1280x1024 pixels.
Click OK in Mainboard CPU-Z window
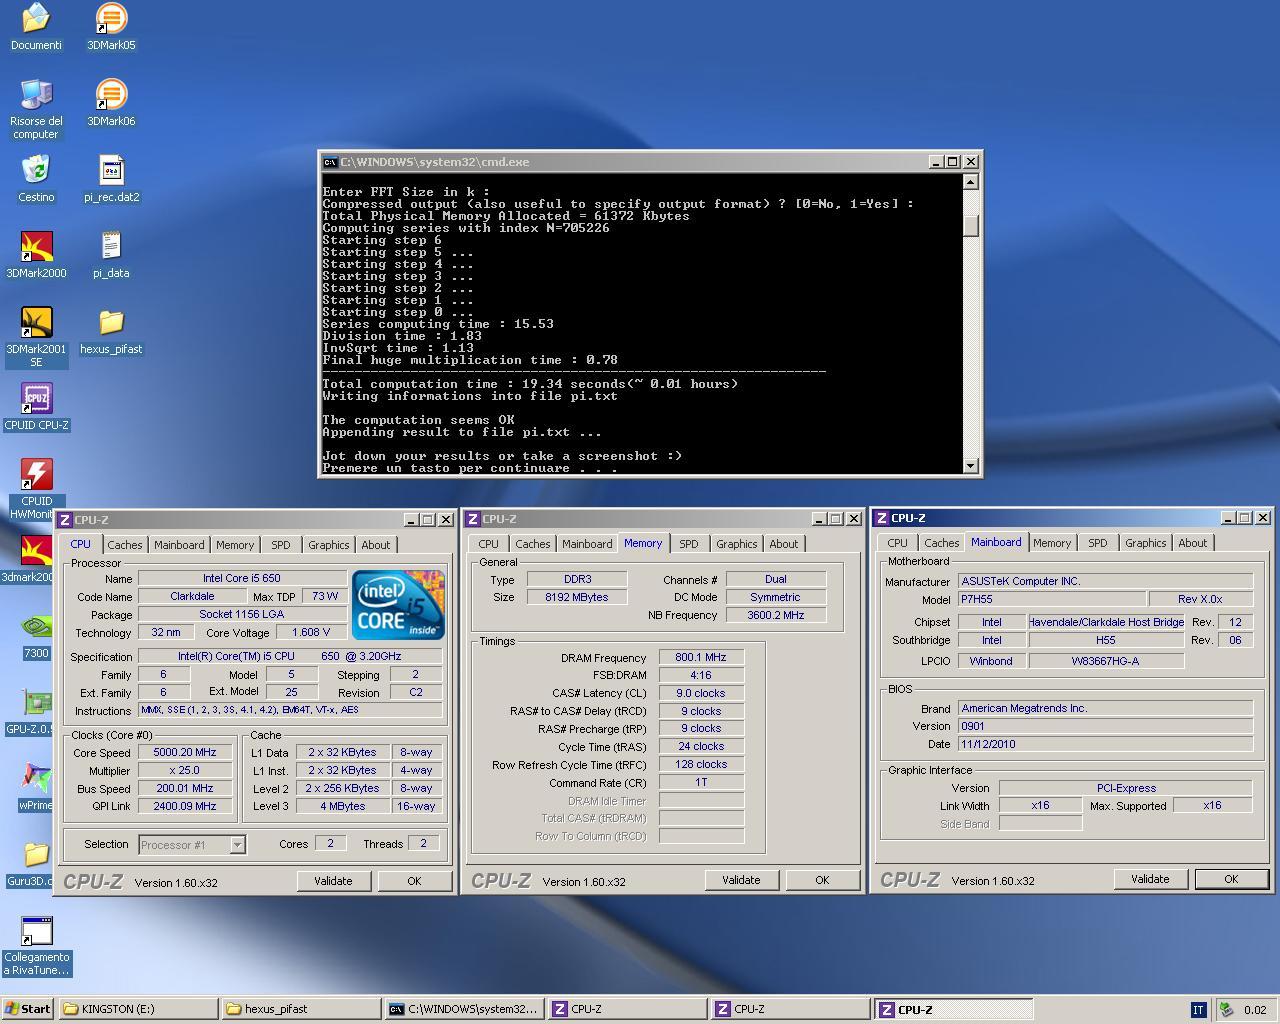(x=1231, y=879)
